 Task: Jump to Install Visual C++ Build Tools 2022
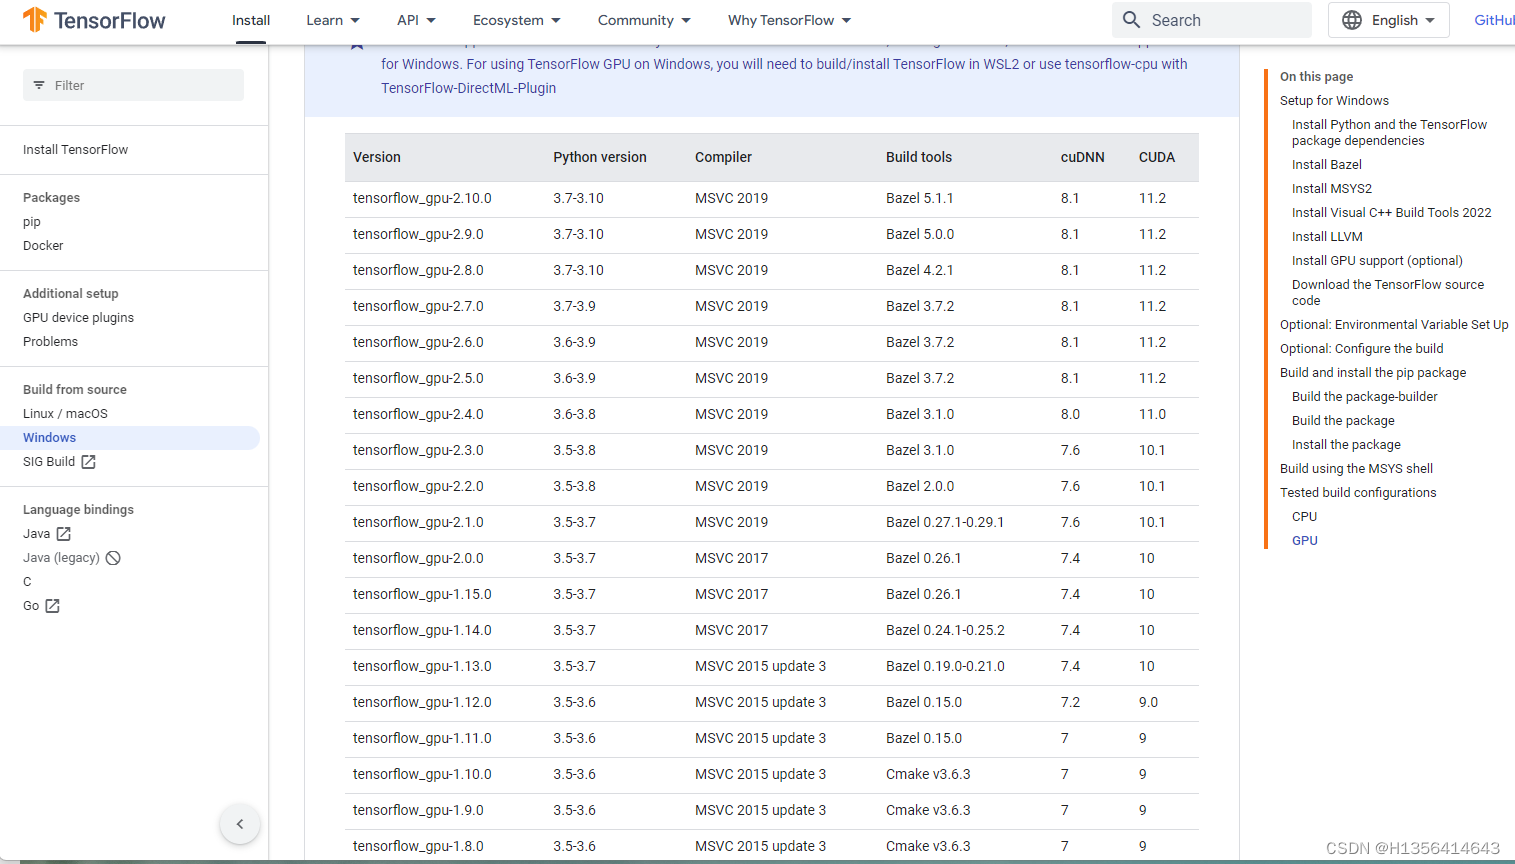tap(1391, 213)
